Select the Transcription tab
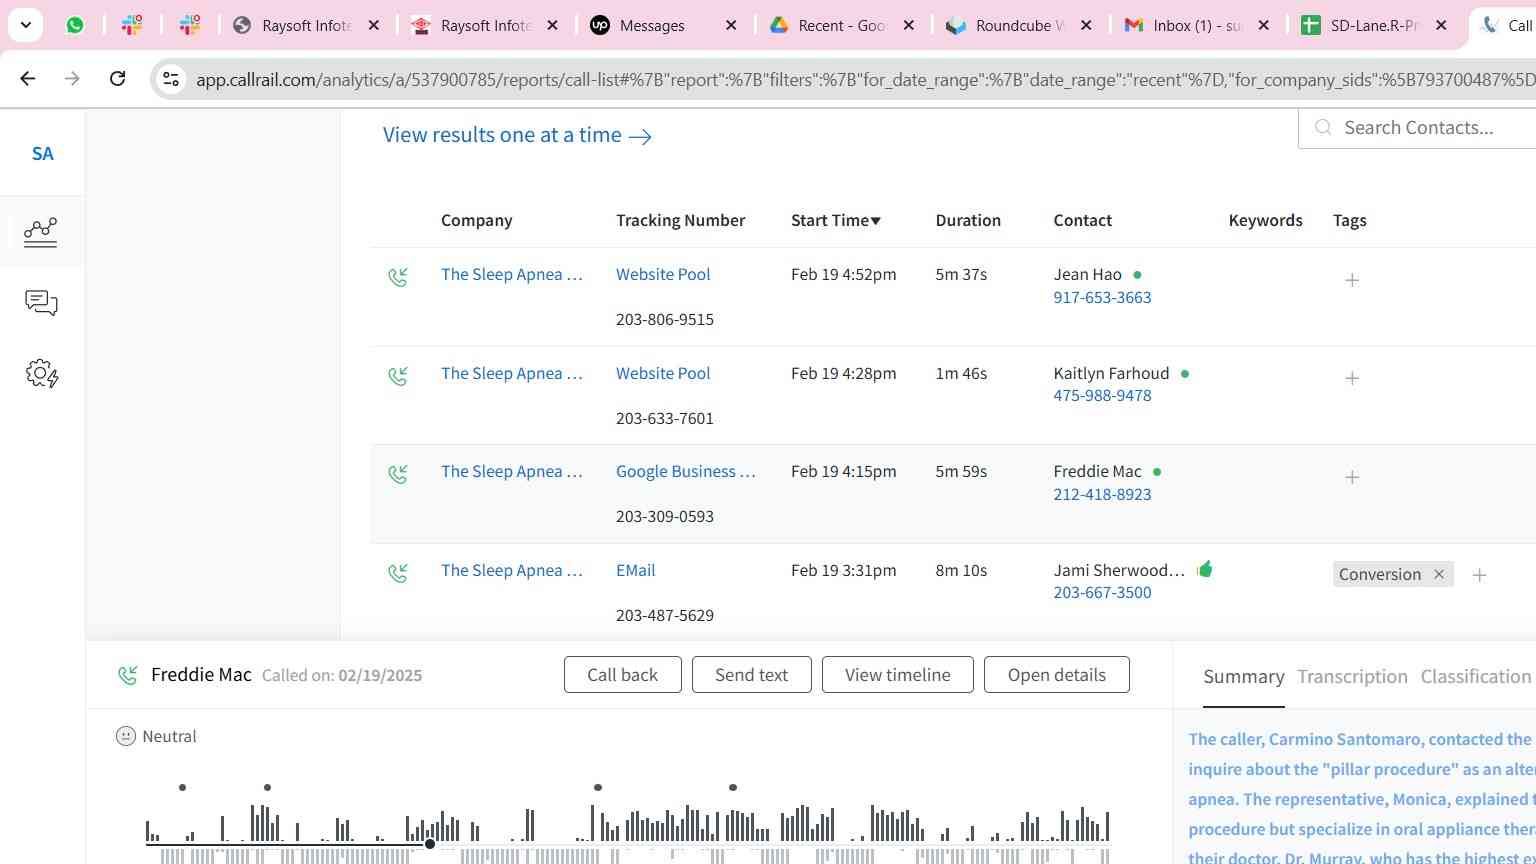The width and height of the screenshot is (1536, 864). point(1352,677)
